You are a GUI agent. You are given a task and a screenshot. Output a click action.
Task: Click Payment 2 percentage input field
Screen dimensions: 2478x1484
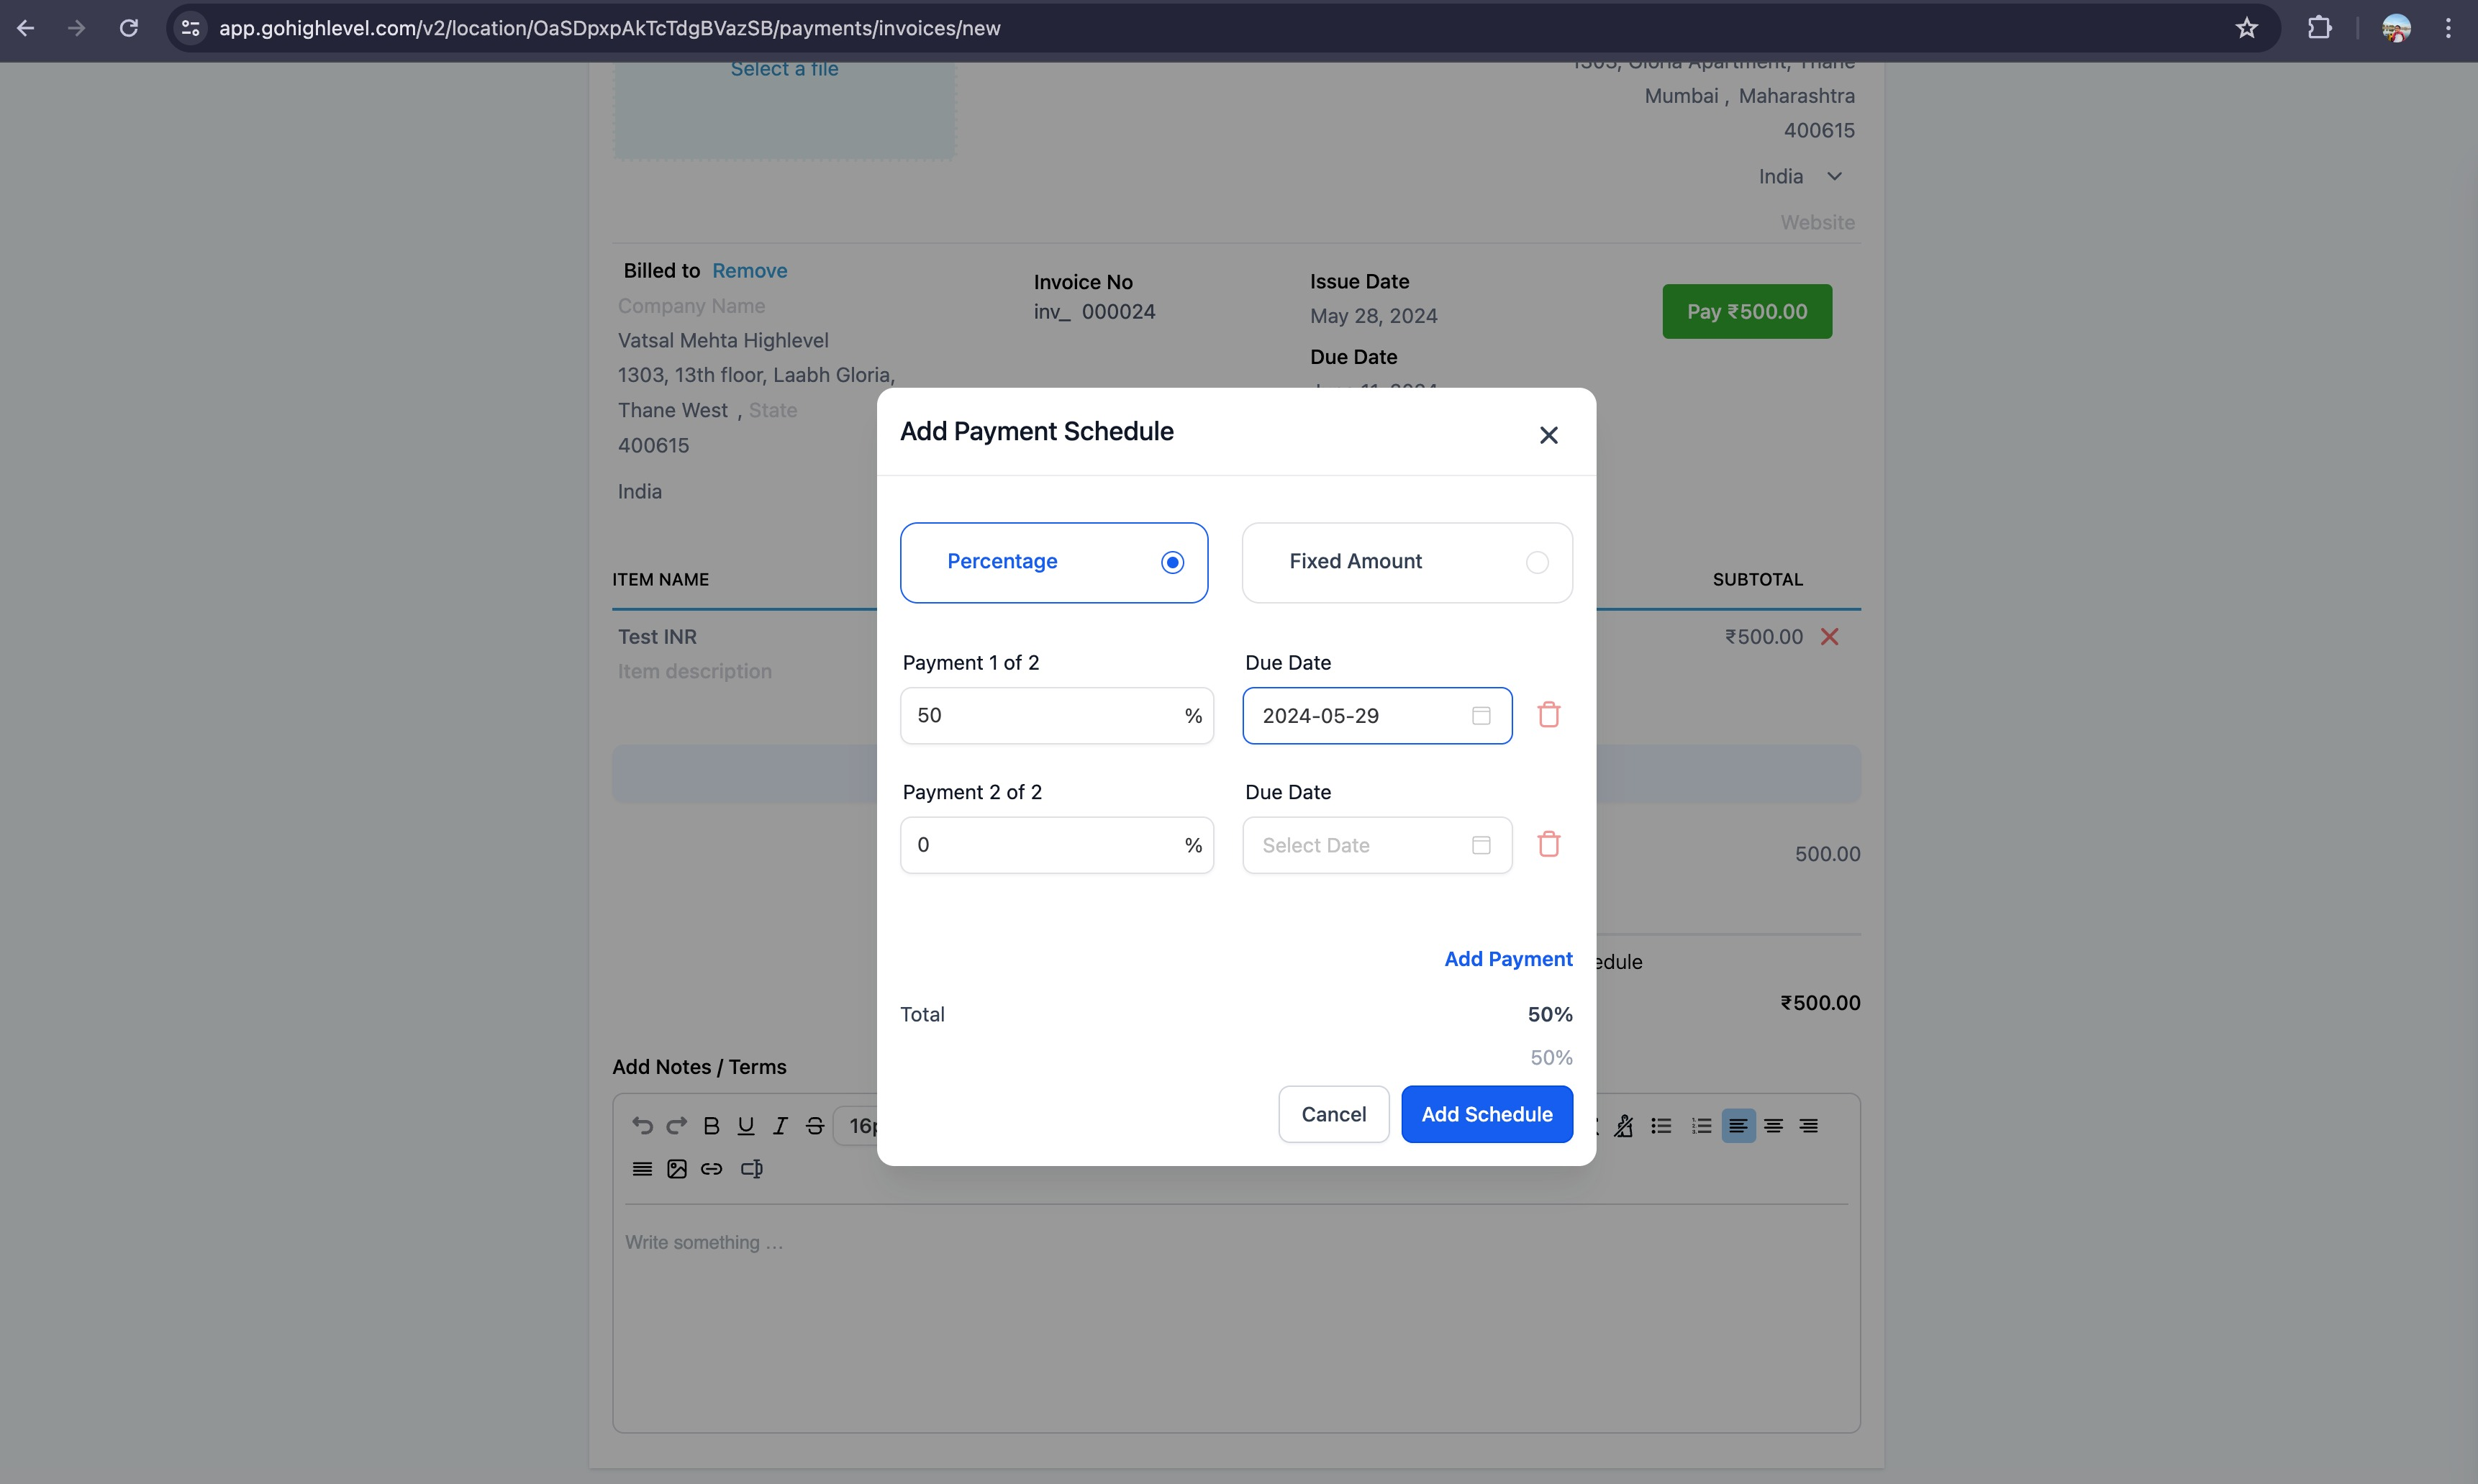pyautogui.click(x=1040, y=845)
